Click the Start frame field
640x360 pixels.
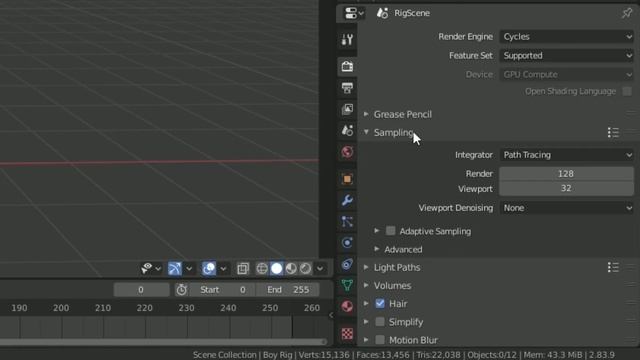pyautogui.click(x=223, y=290)
